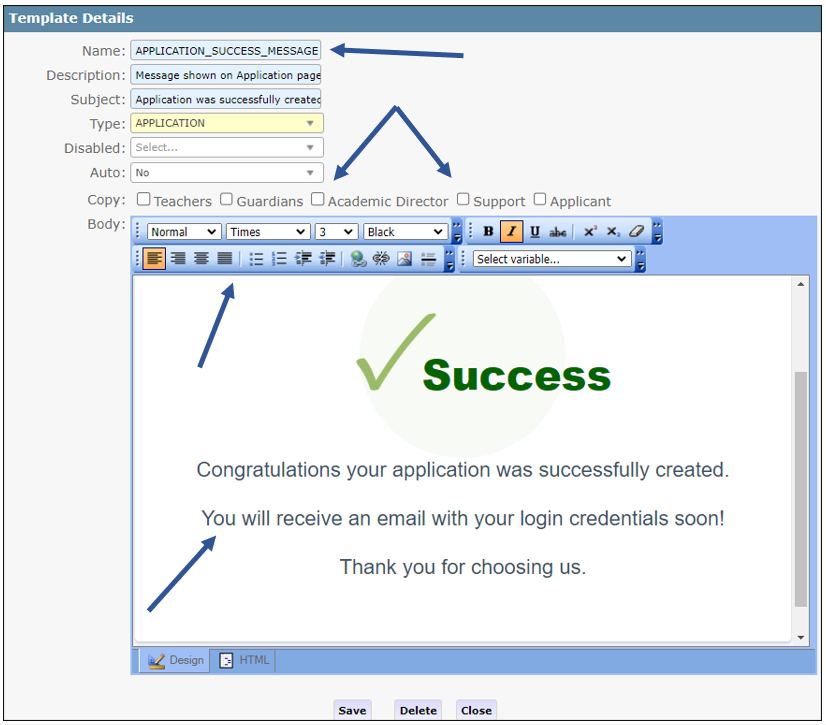826x725 pixels.
Task: Click the insert hyperlink icon
Action: [x=358, y=259]
